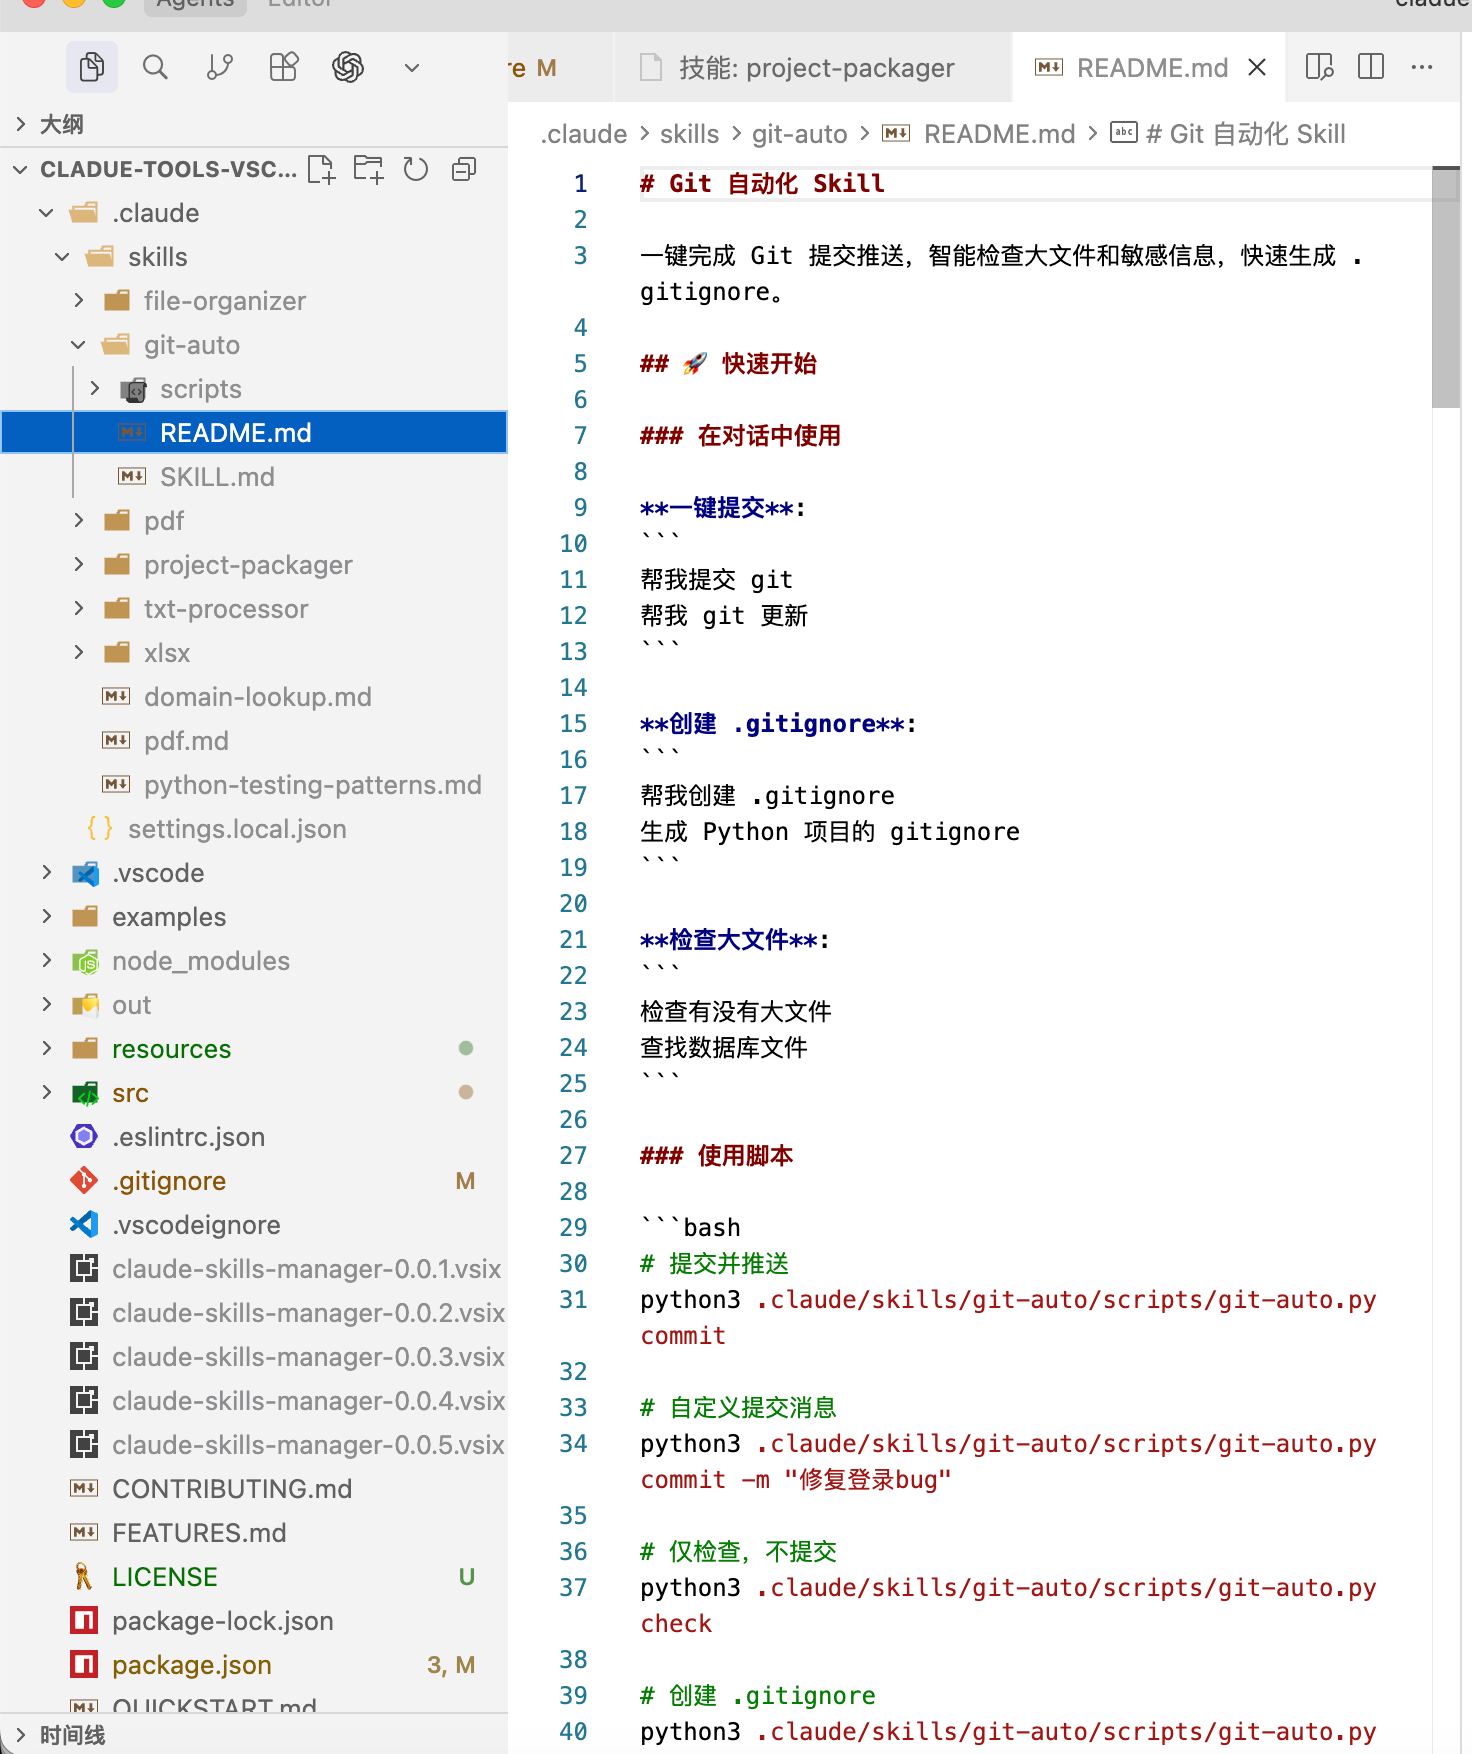Expand the 时间线 timeline section
1472x1754 pixels.
tap(254, 1735)
